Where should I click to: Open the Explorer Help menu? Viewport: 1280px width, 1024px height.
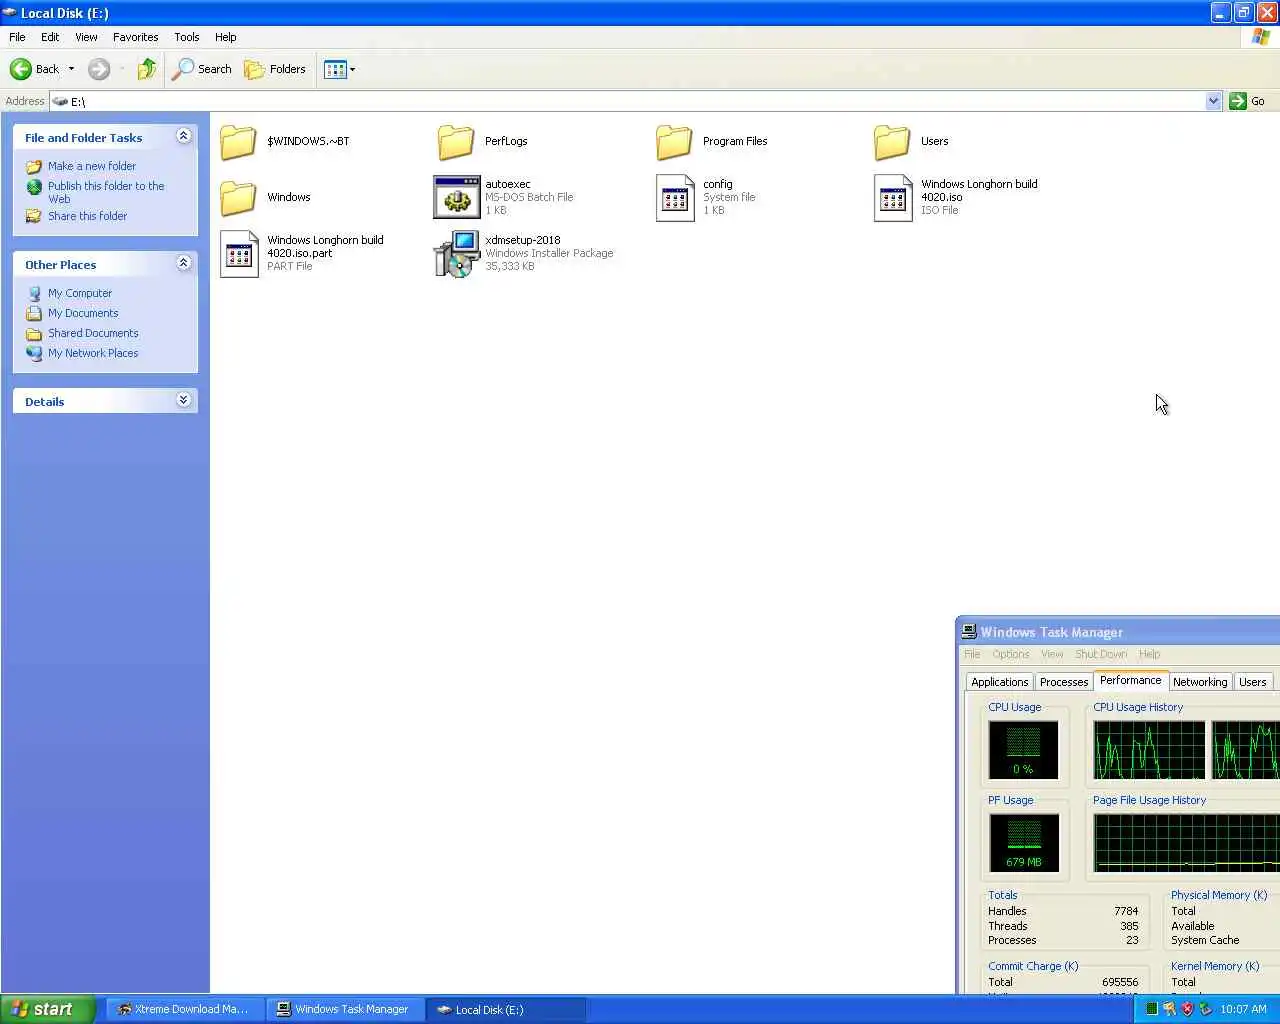(226, 37)
